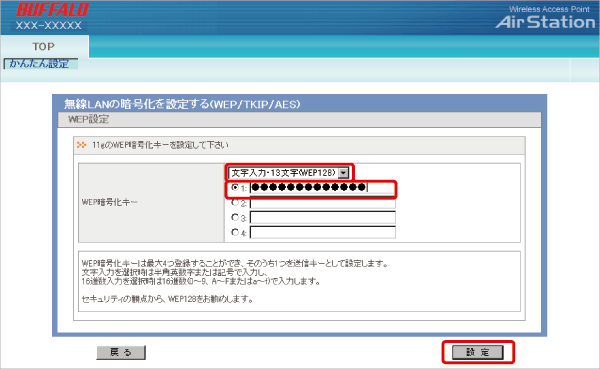Click the dropdown arrow next to 文字入力・13文字
The image size is (600, 369).
click(x=343, y=173)
